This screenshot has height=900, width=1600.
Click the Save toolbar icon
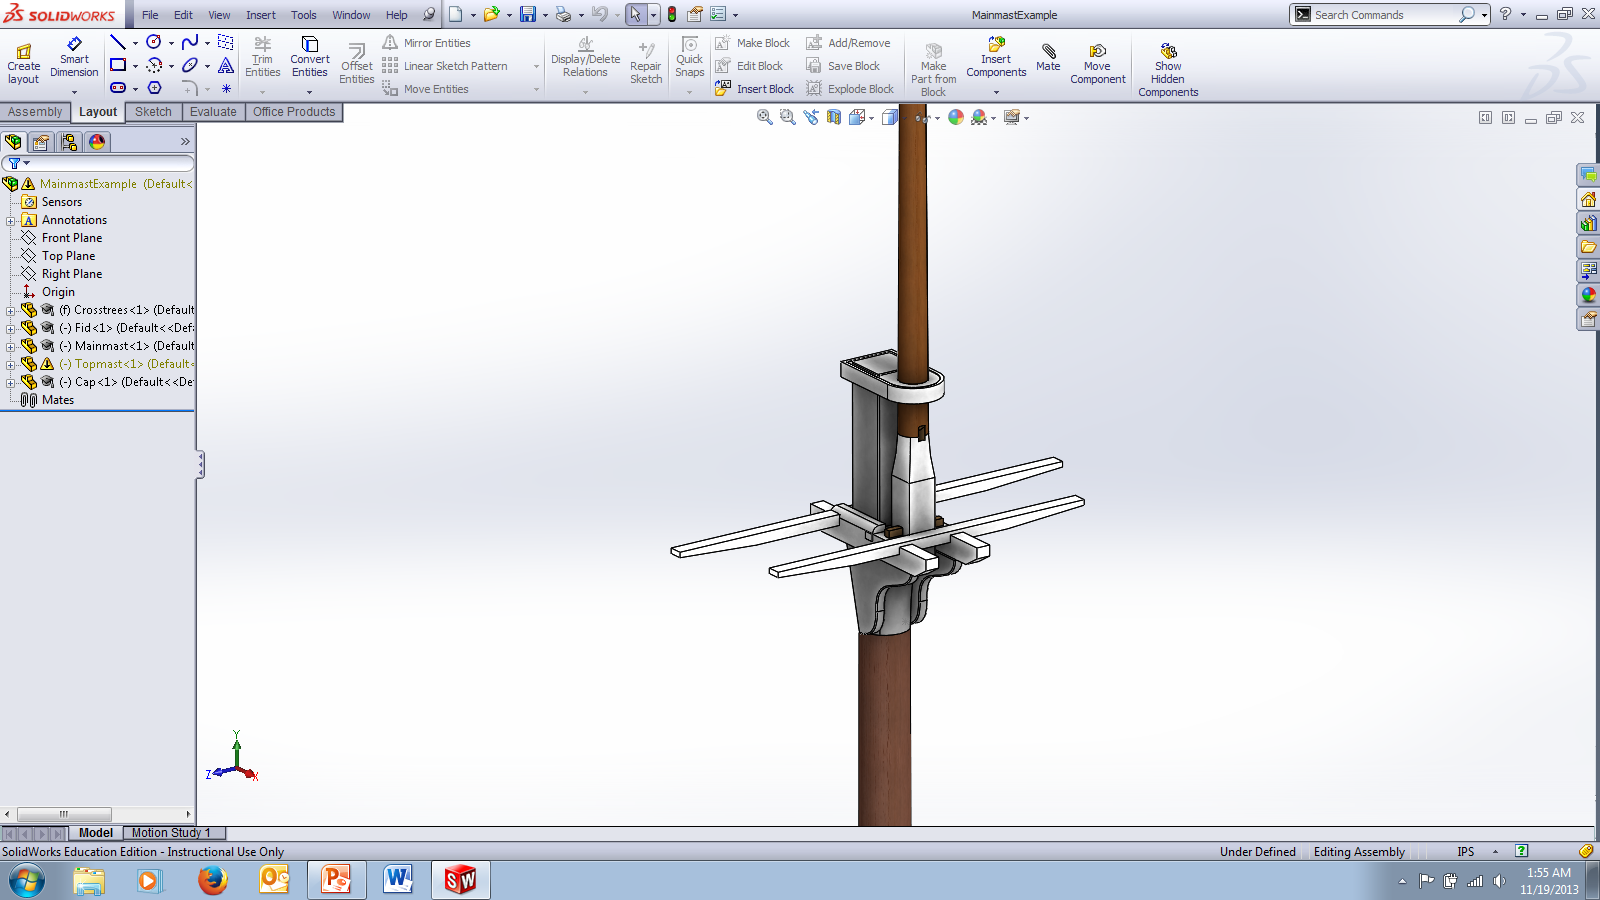[x=528, y=14]
